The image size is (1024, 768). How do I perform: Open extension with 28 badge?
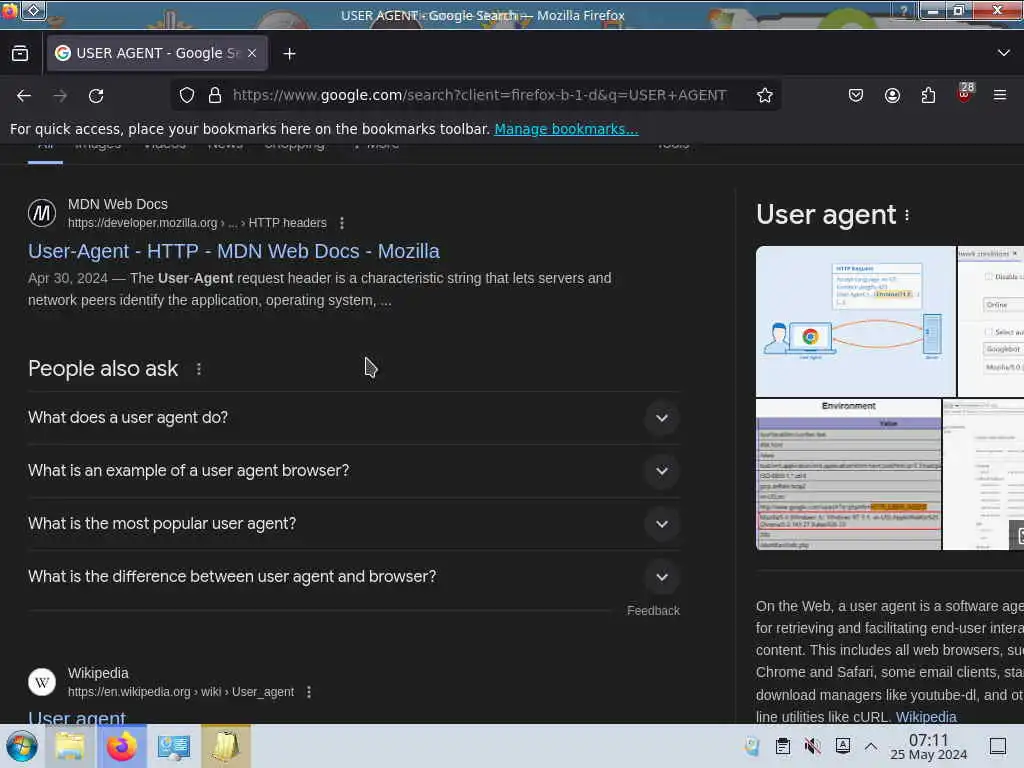coord(965,93)
